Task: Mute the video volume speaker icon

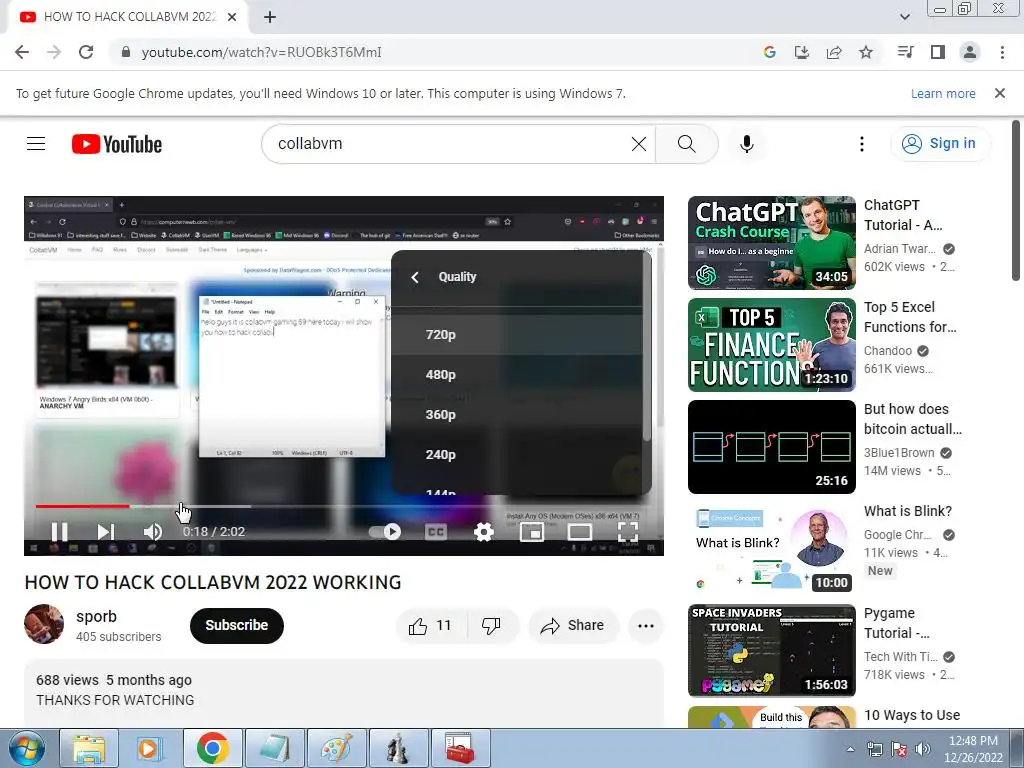Action: [152, 532]
